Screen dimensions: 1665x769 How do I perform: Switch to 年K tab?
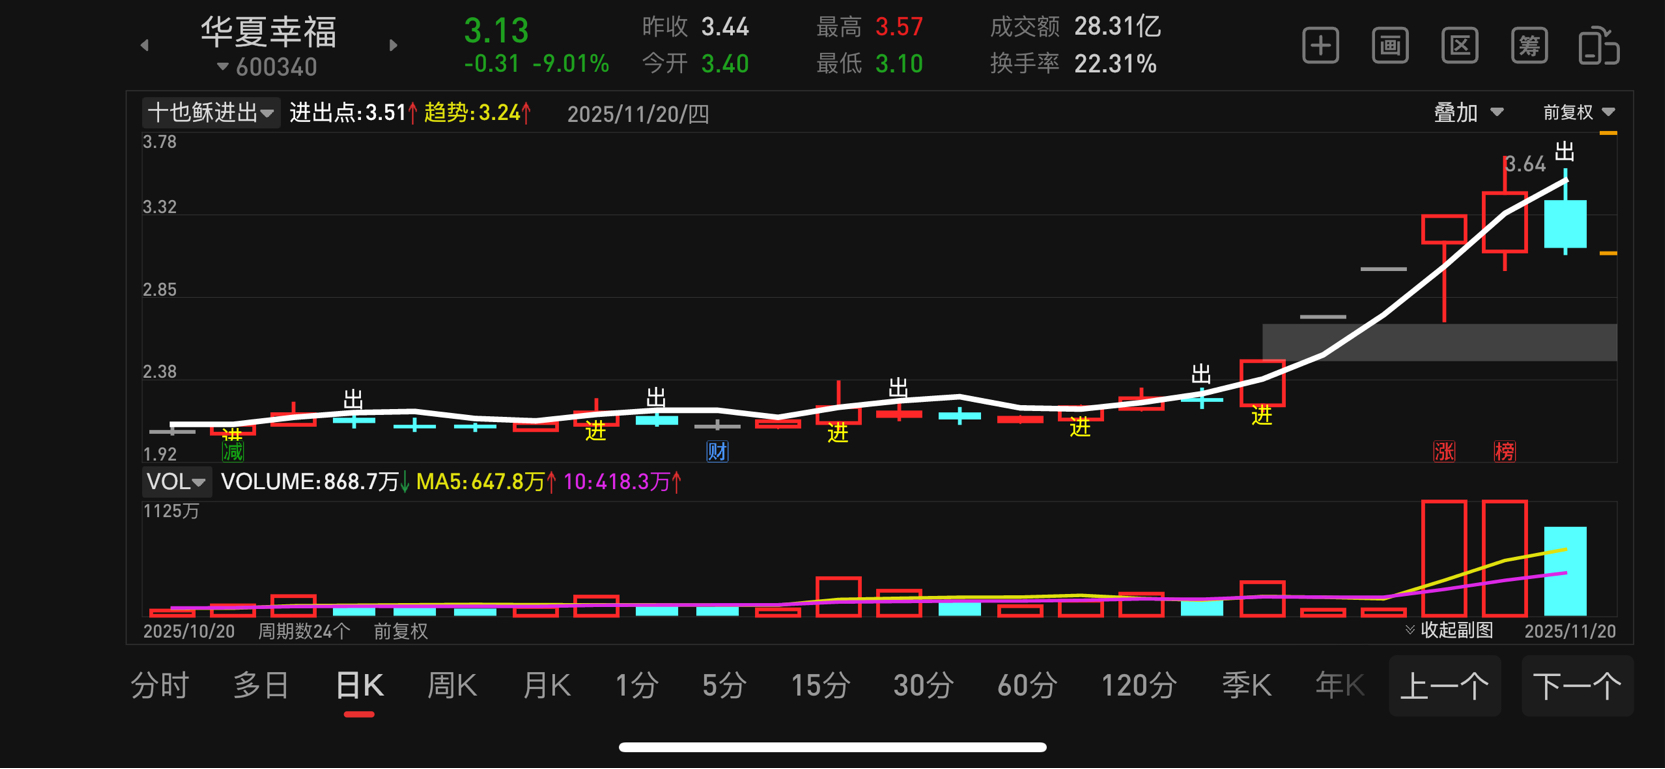pyautogui.click(x=1339, y=686)
